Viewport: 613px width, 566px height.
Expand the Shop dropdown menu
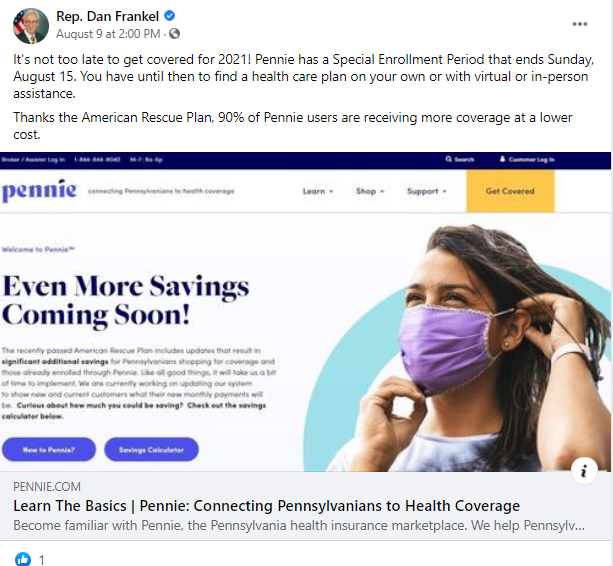370,191
